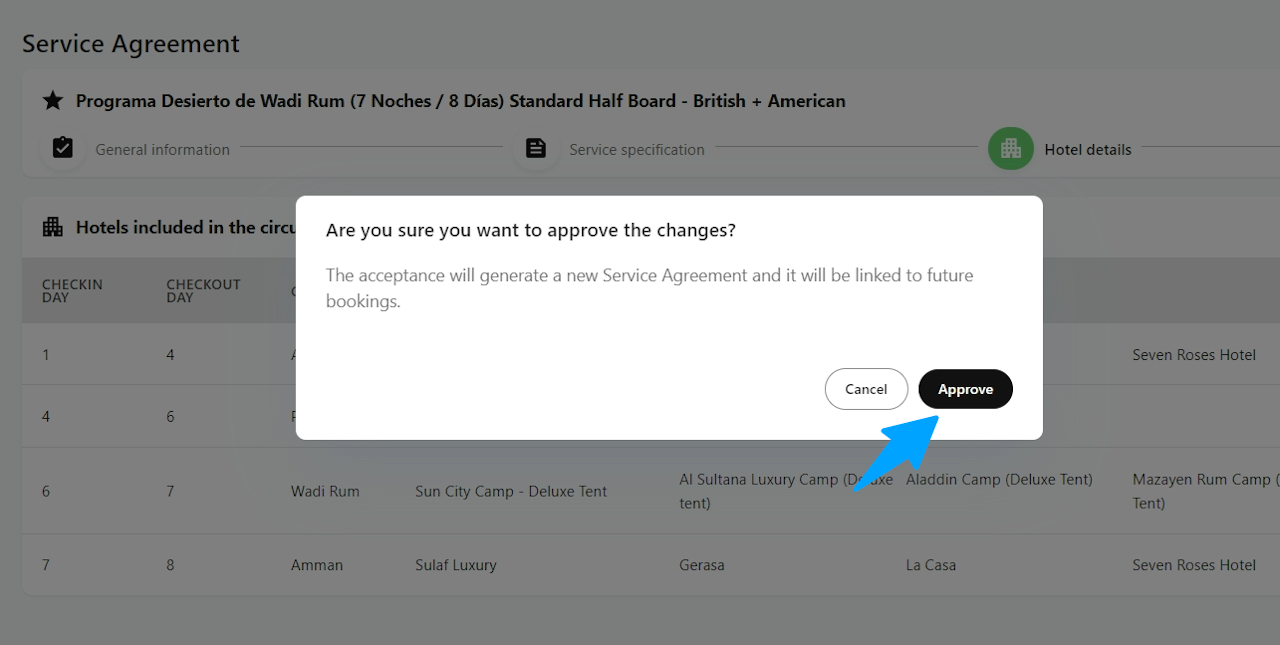Cancel the approve changes dialog
Screen dimensions: 1280x645
pos(866,389)
